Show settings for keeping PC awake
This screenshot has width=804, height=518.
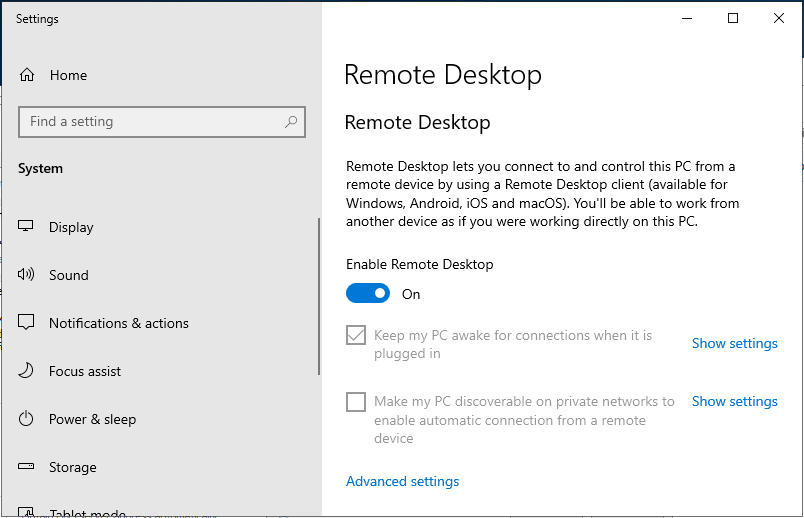[734, 343]
